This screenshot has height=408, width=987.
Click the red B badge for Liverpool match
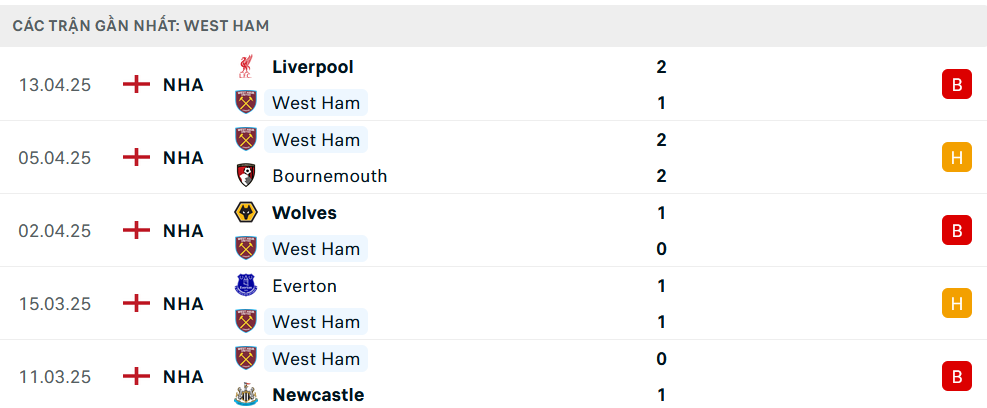click(956, 85)
